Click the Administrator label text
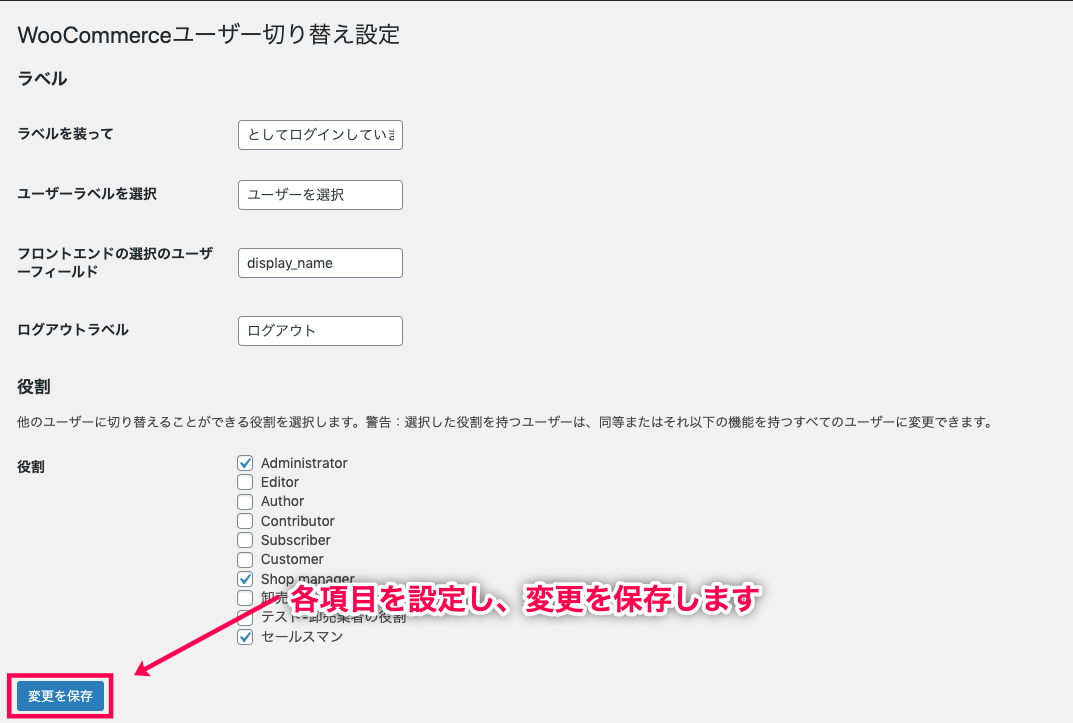 [304, 463]
